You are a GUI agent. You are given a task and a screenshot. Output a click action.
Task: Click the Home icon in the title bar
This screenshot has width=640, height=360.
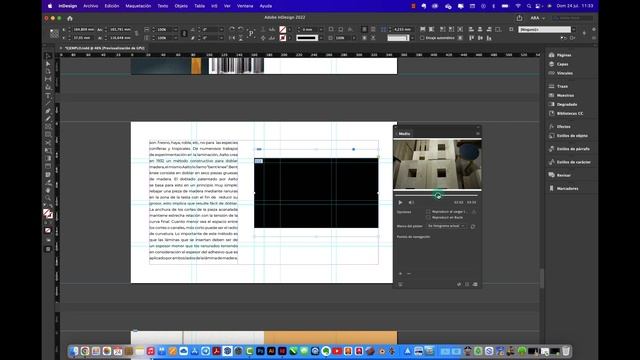(70, 18)
